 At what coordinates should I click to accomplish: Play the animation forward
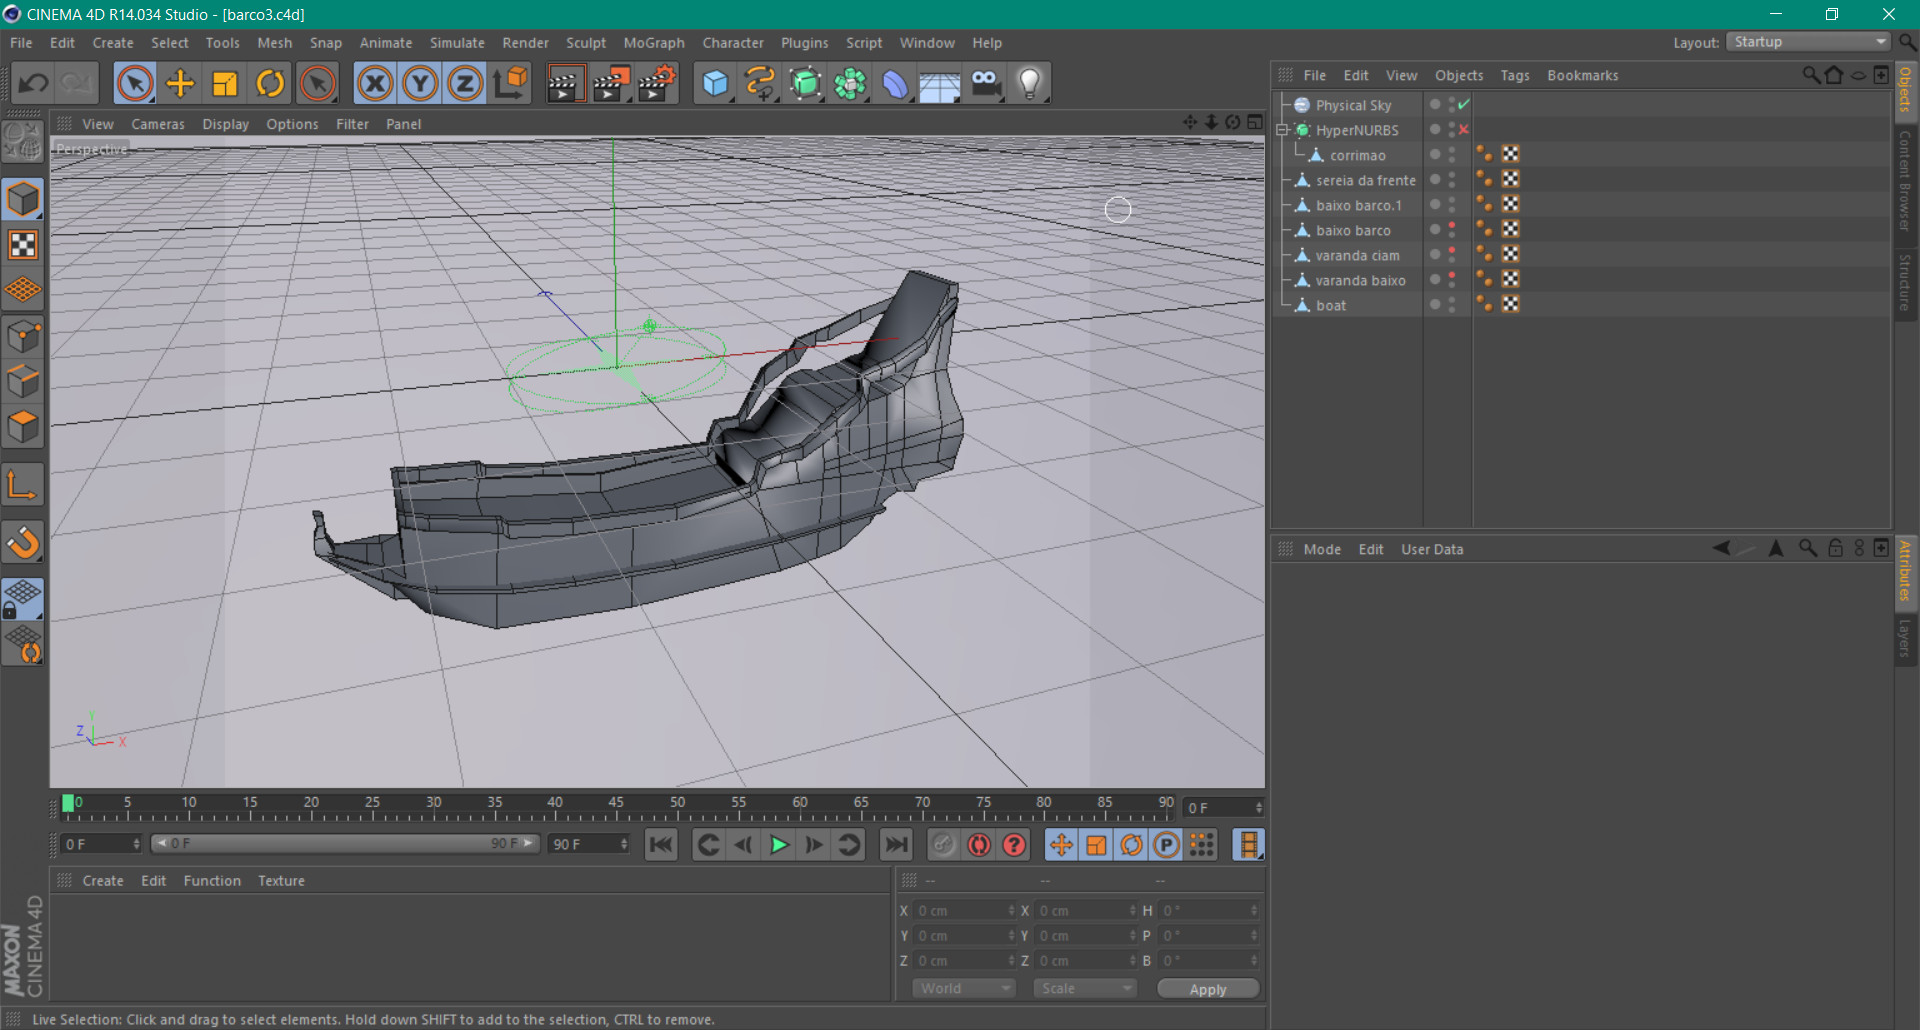tap(778, 845)
